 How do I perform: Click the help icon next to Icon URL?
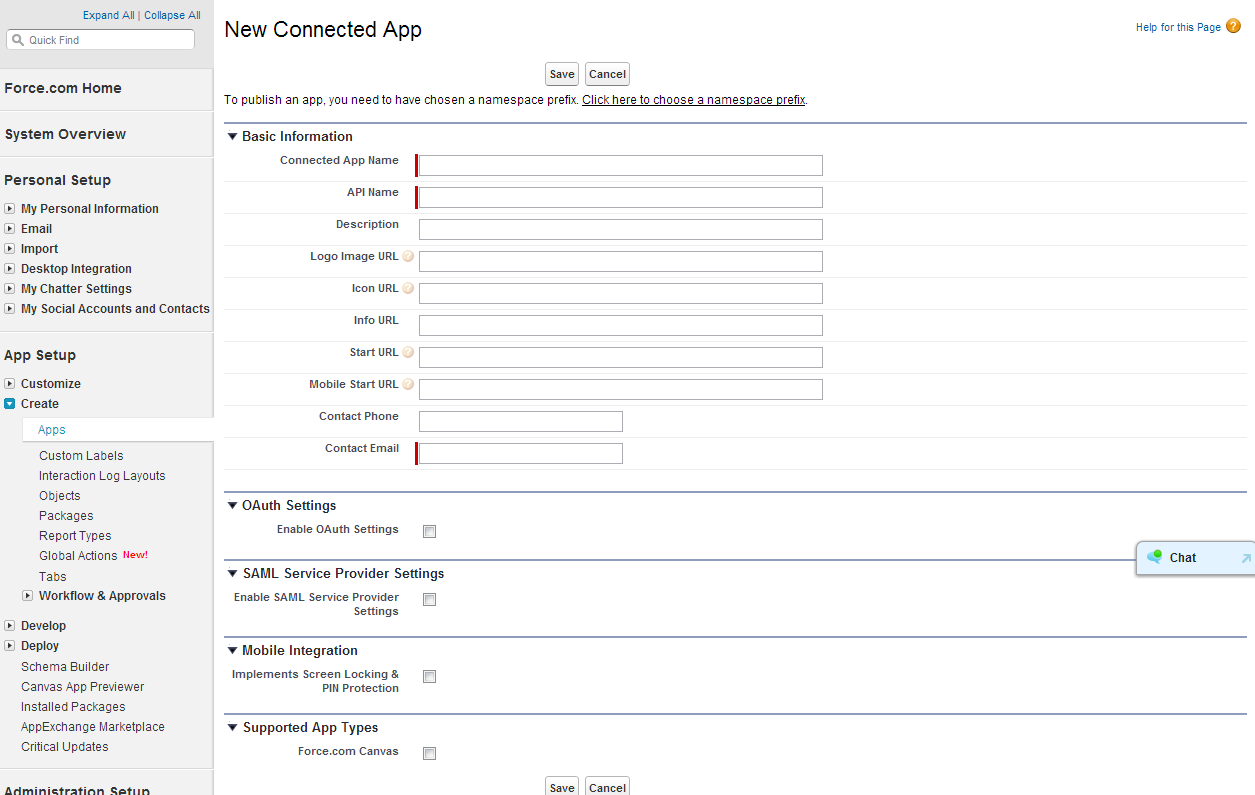[x=408, y=289]
